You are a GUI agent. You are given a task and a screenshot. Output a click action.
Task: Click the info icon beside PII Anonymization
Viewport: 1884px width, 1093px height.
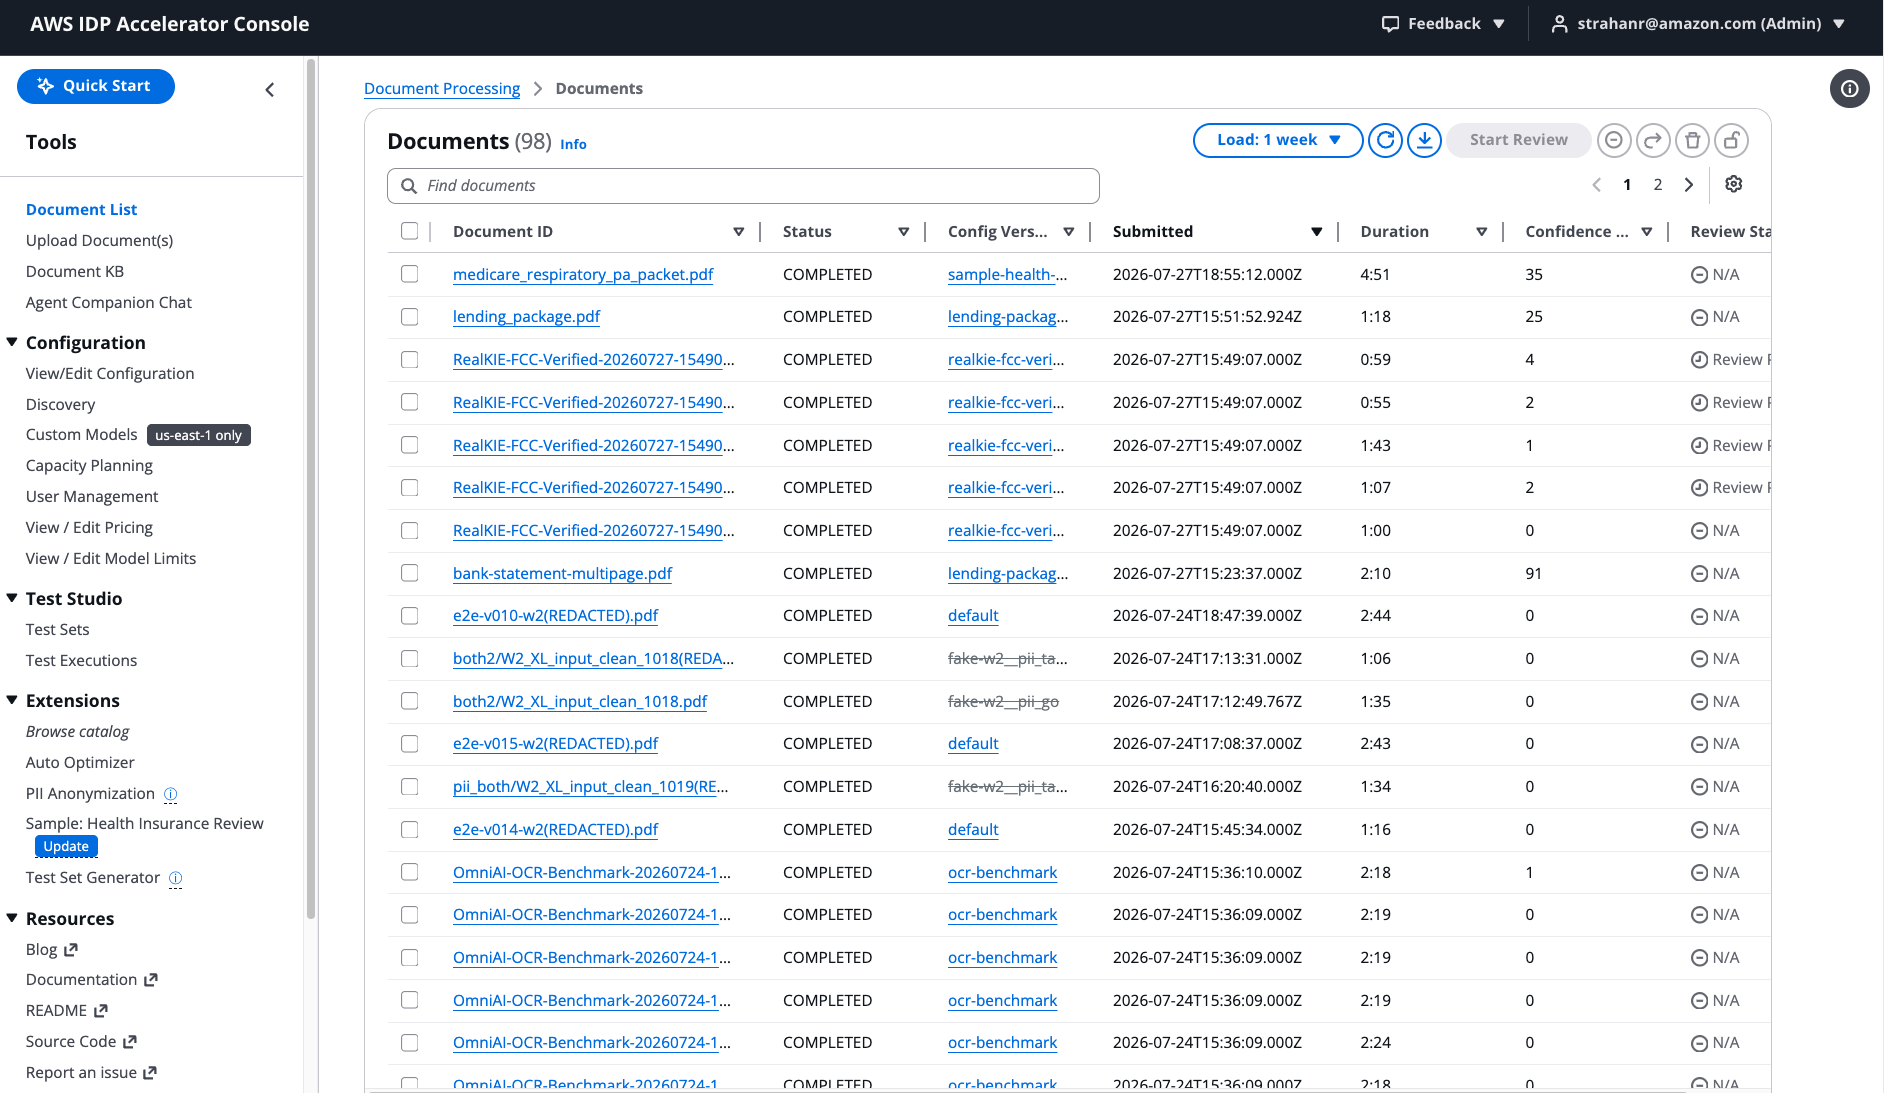pos(170,794)
